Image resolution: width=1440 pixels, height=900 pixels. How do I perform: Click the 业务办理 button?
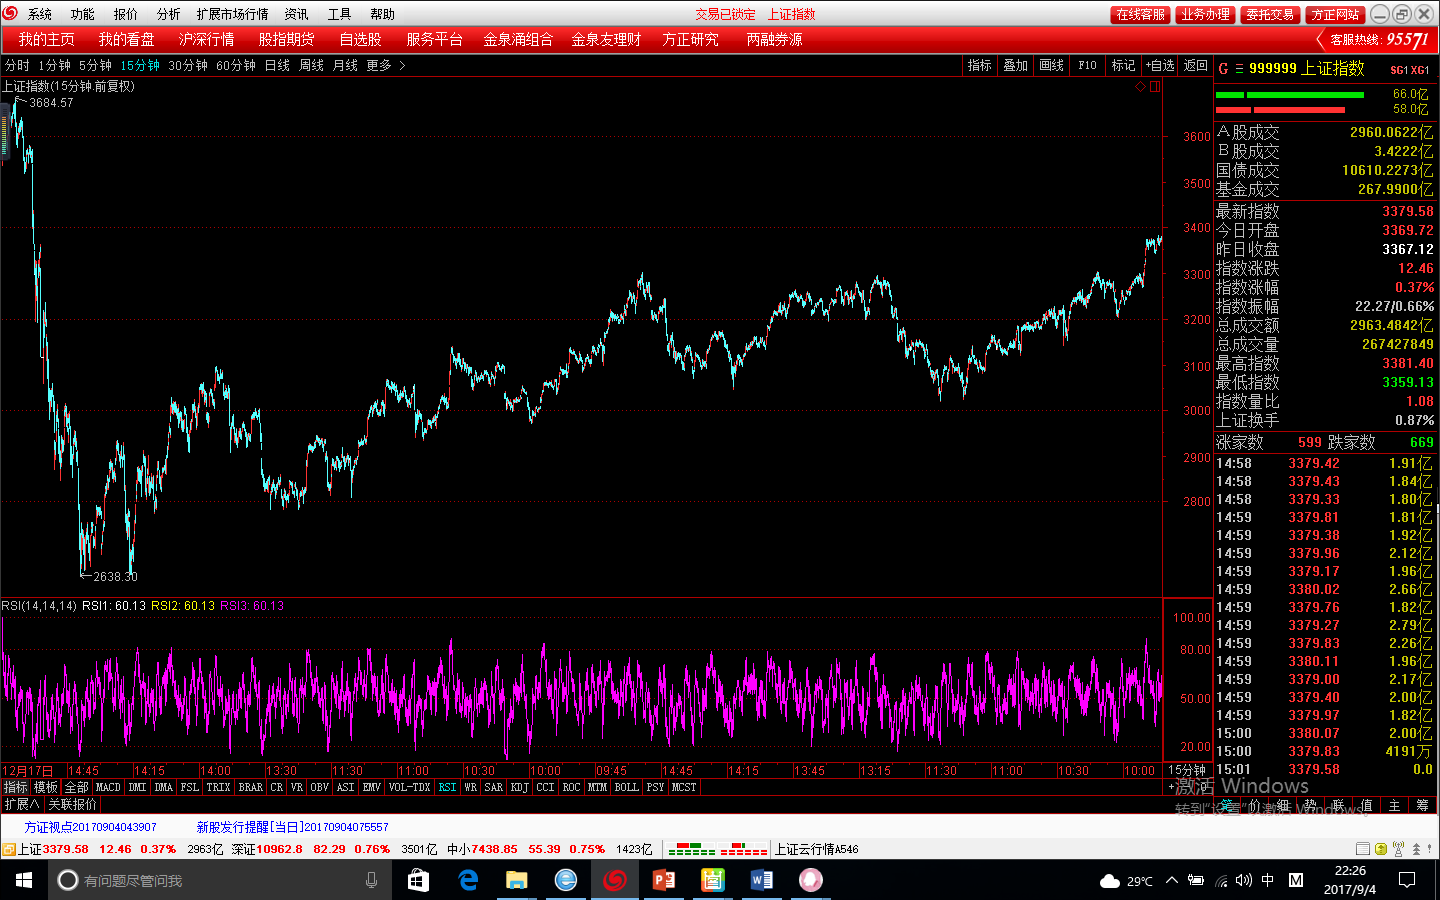click(1205, 14)
